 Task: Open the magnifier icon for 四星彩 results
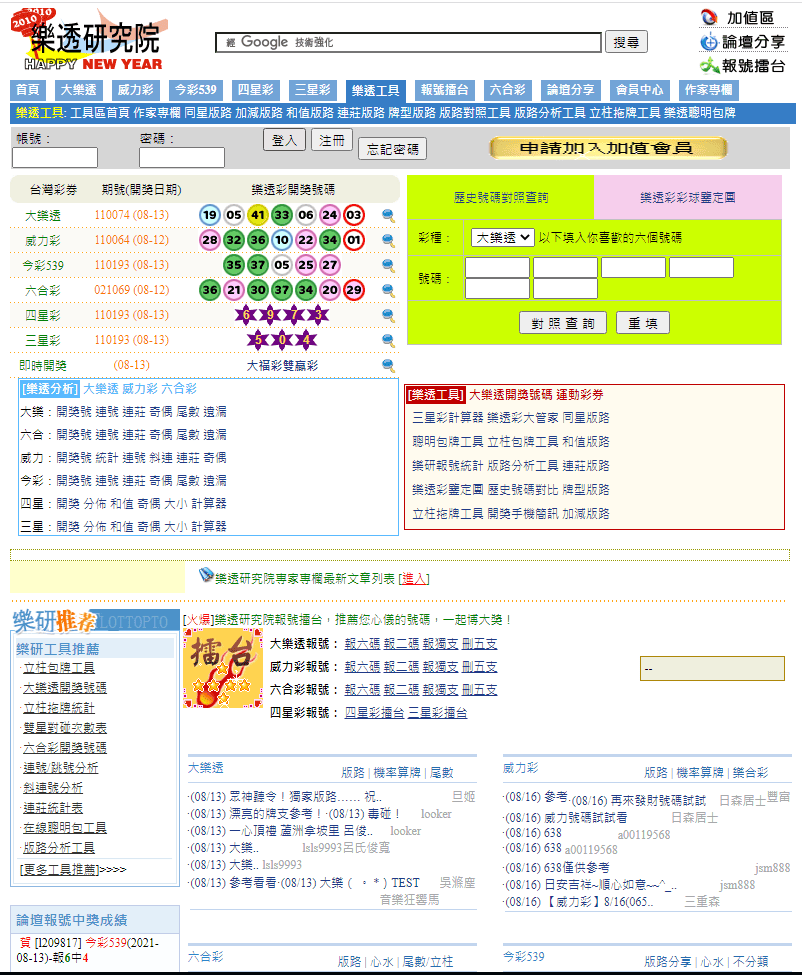[388, 315]
